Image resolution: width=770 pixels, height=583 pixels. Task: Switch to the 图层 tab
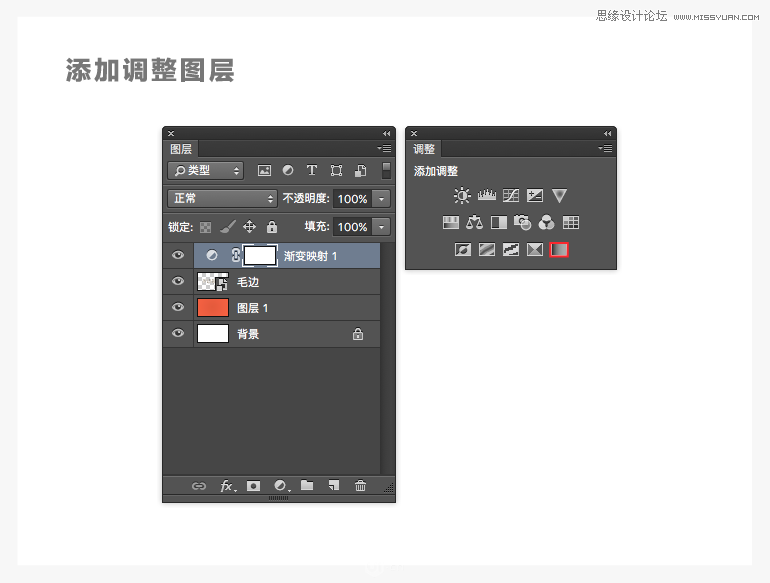tap(181, 149)
